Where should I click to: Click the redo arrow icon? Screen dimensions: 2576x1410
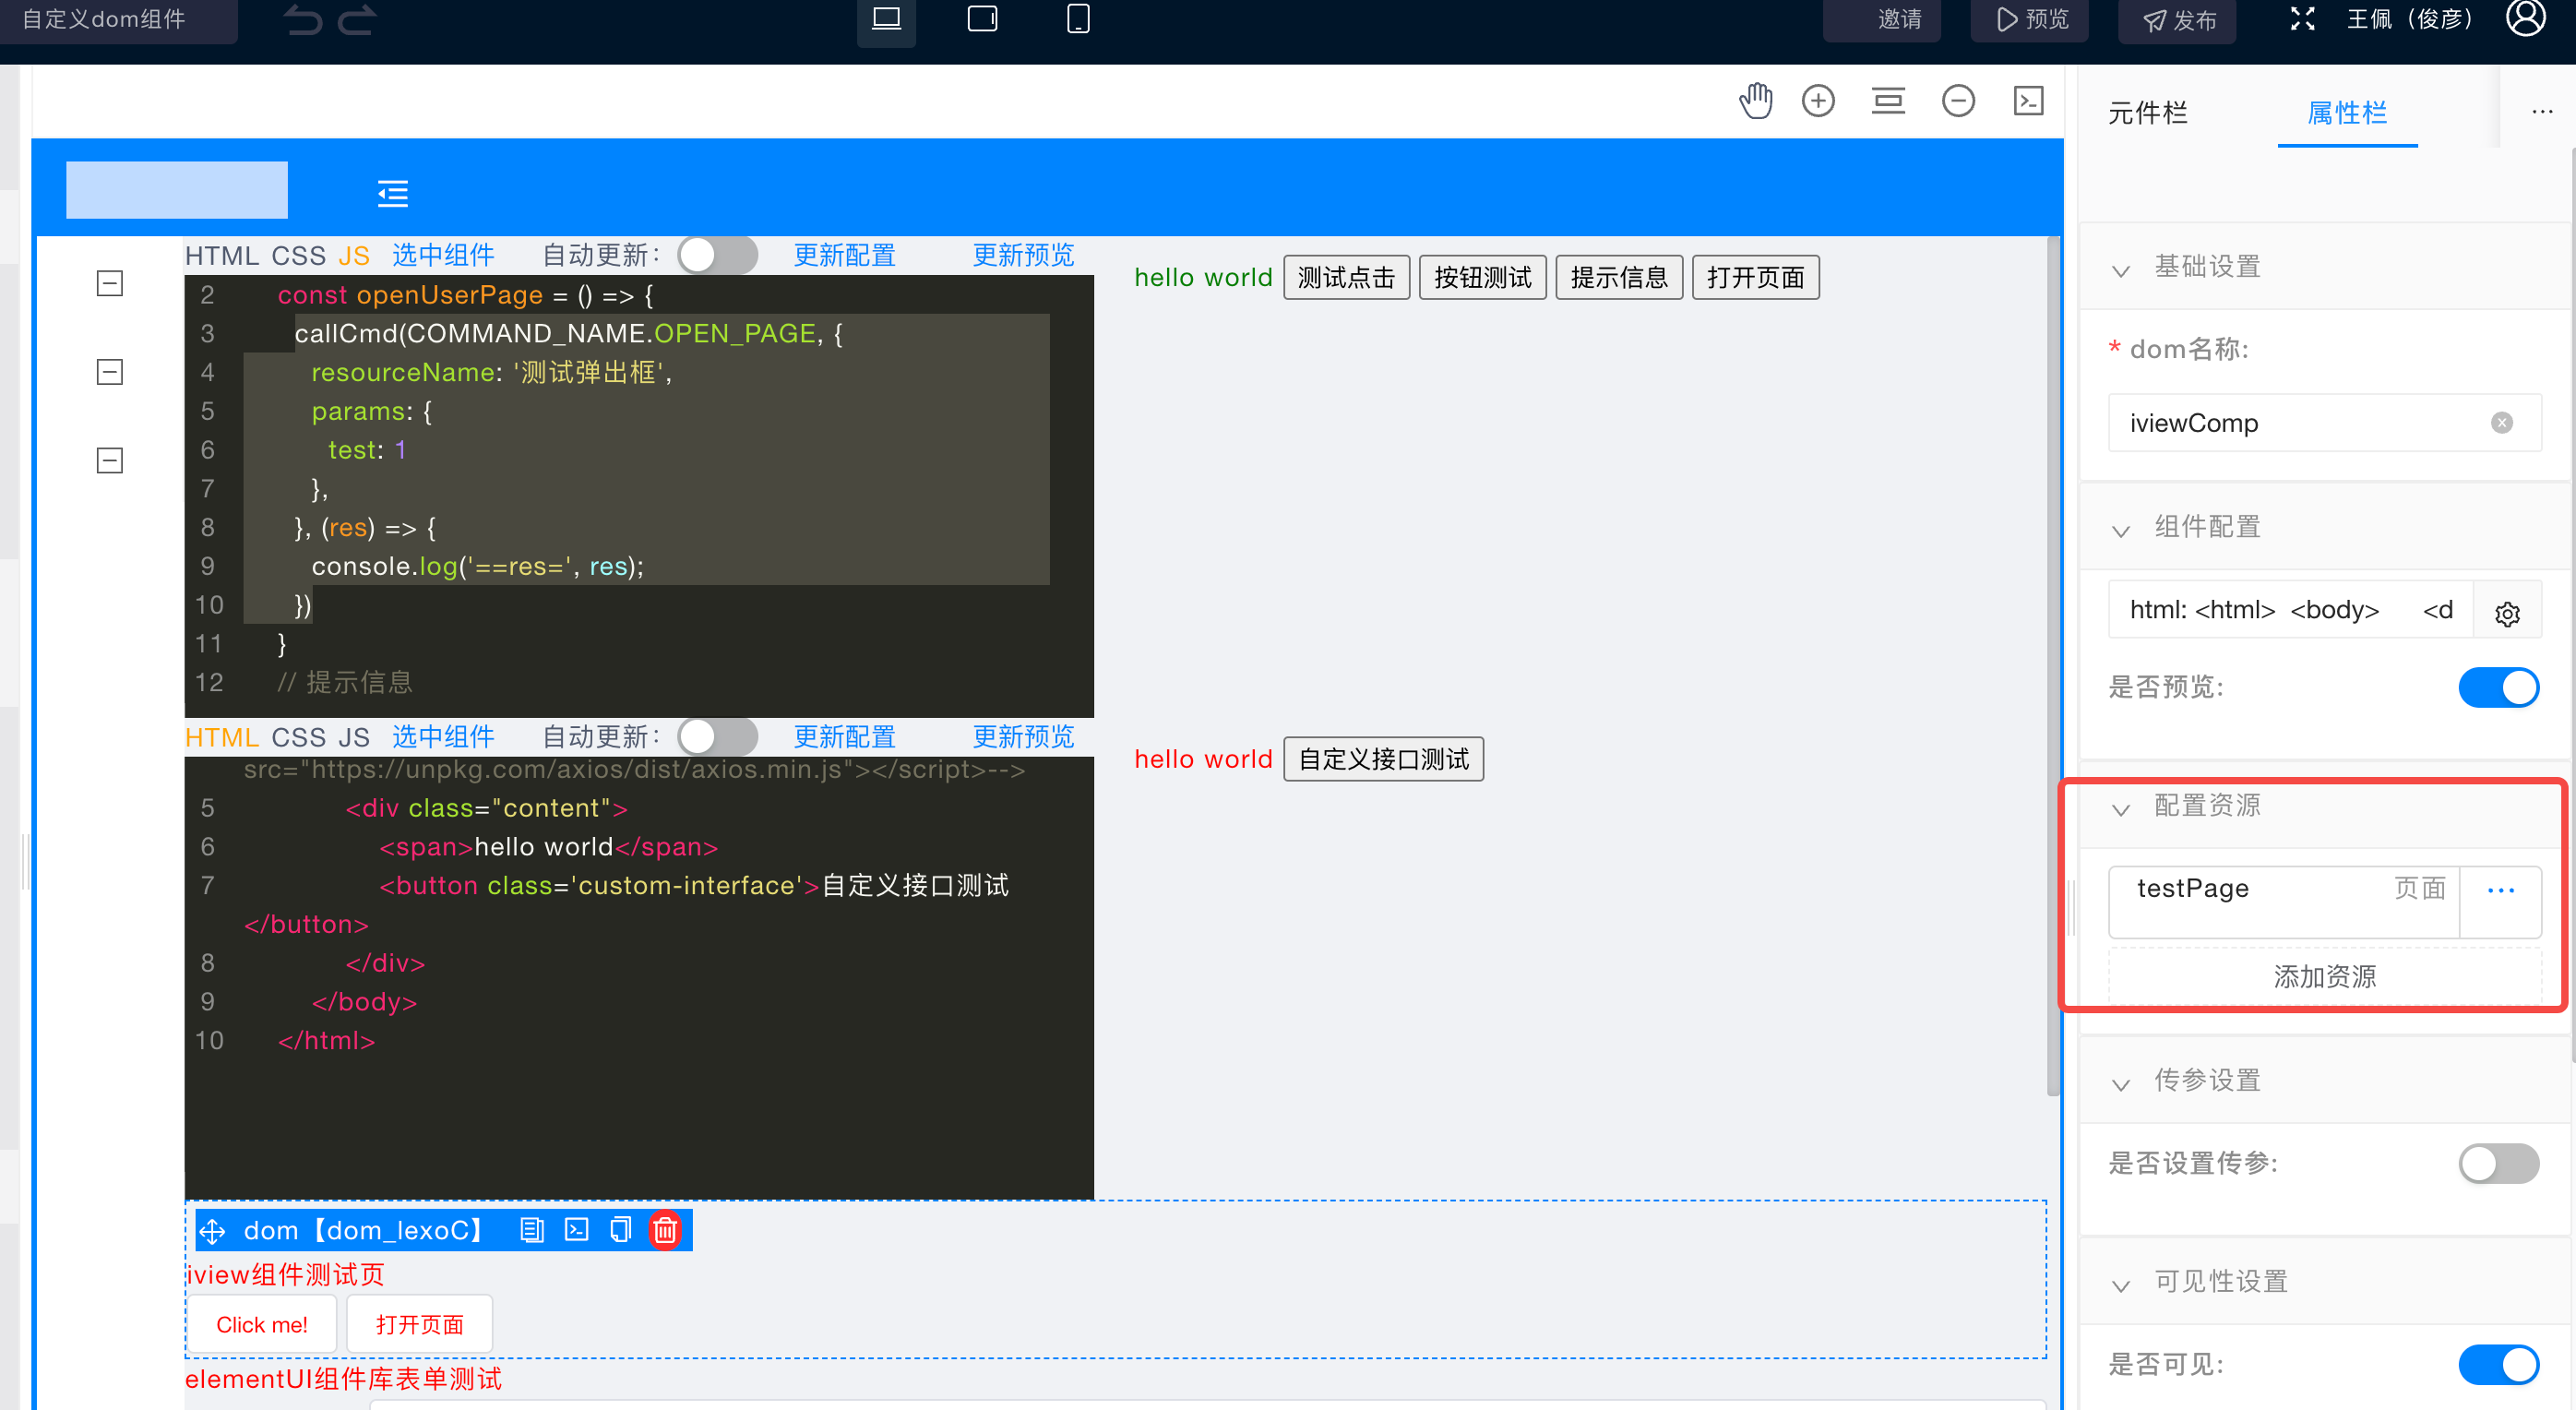pyautogui.click(x=357, y=20)
